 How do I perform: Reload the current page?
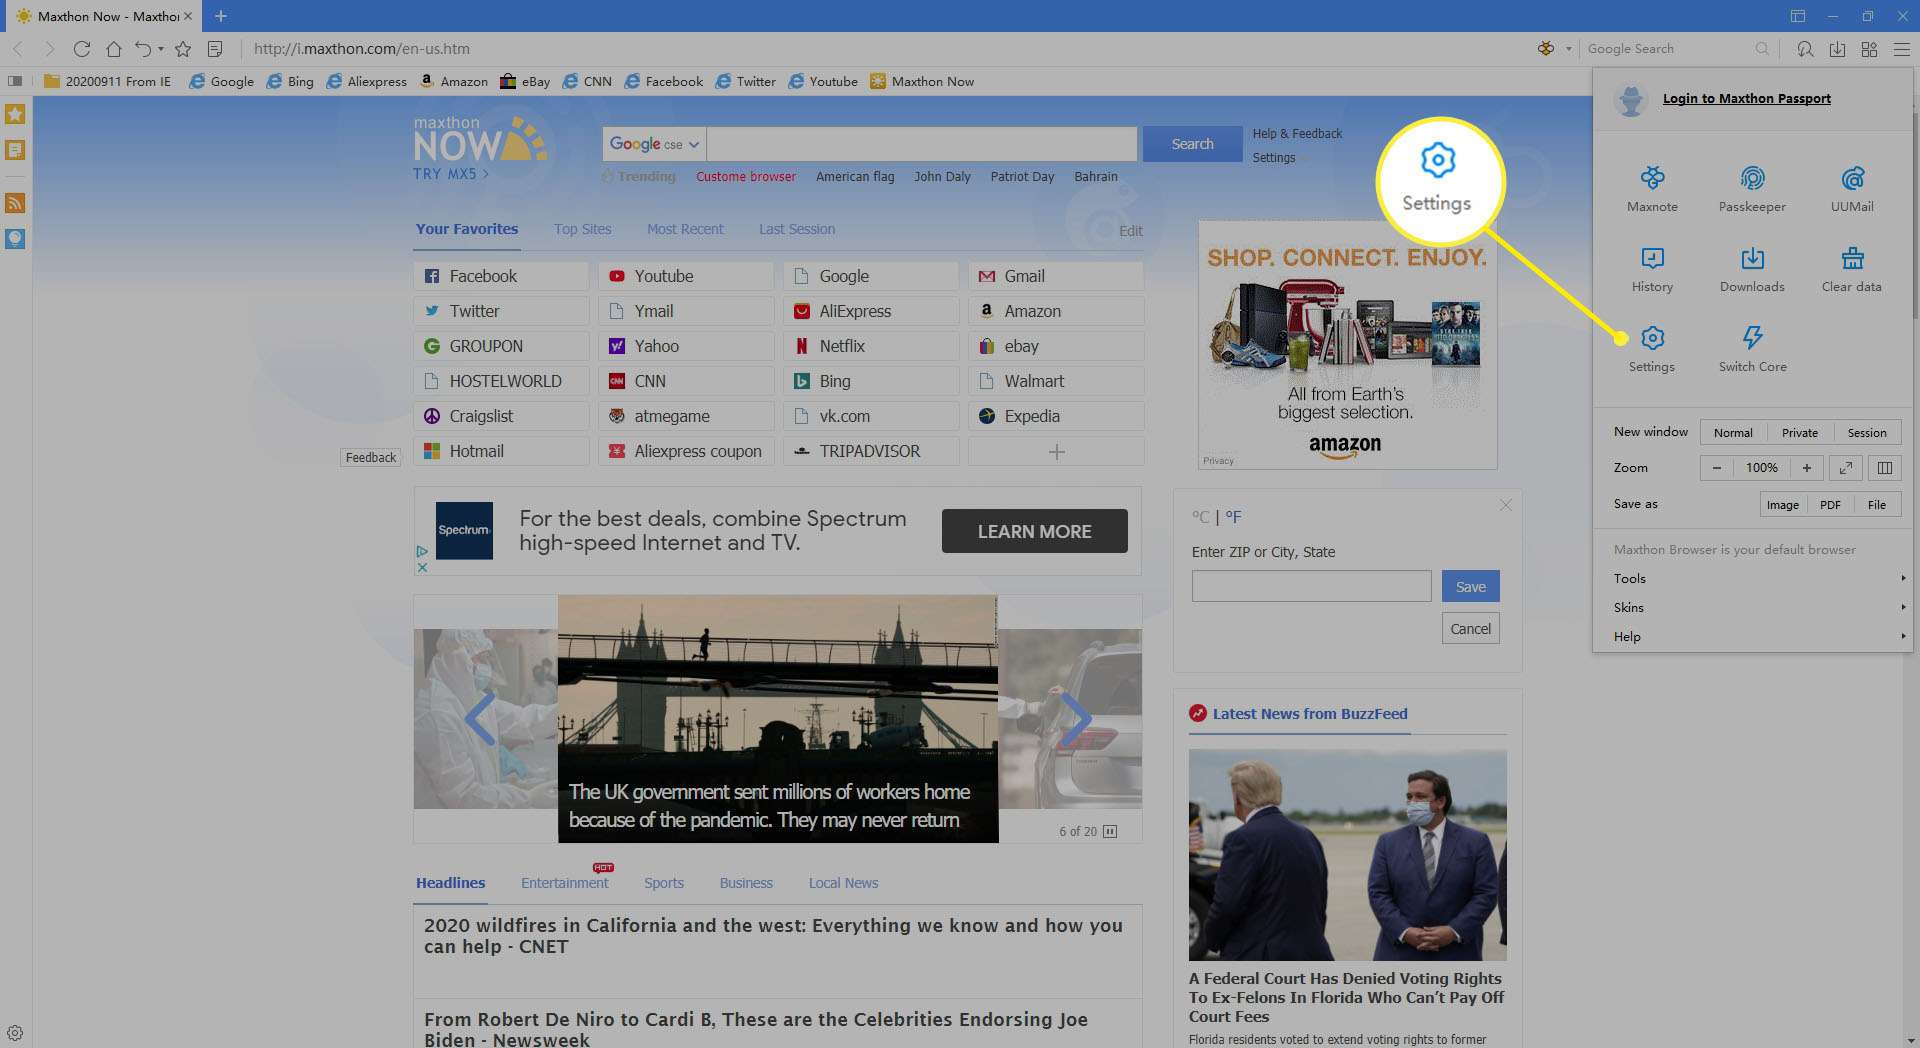(x=82, y=48)
